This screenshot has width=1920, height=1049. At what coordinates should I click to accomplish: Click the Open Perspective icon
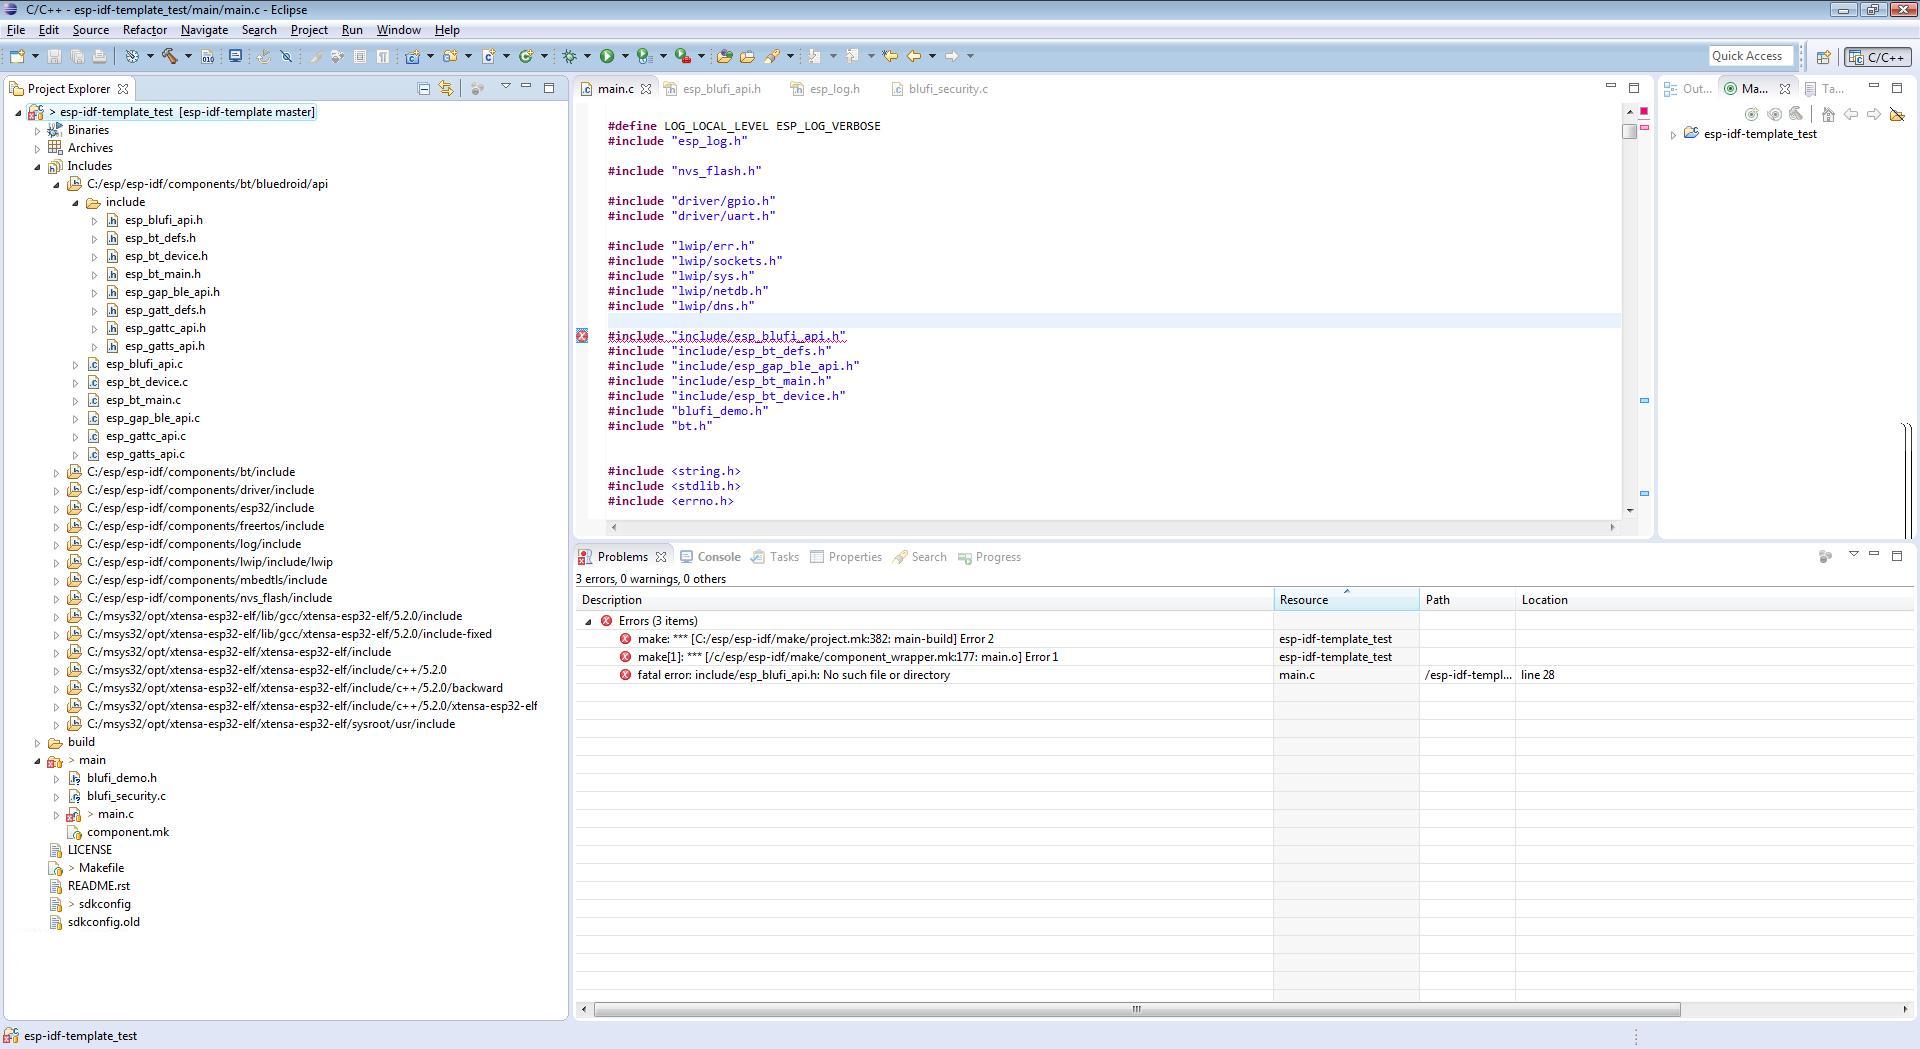coord(1823,57)
